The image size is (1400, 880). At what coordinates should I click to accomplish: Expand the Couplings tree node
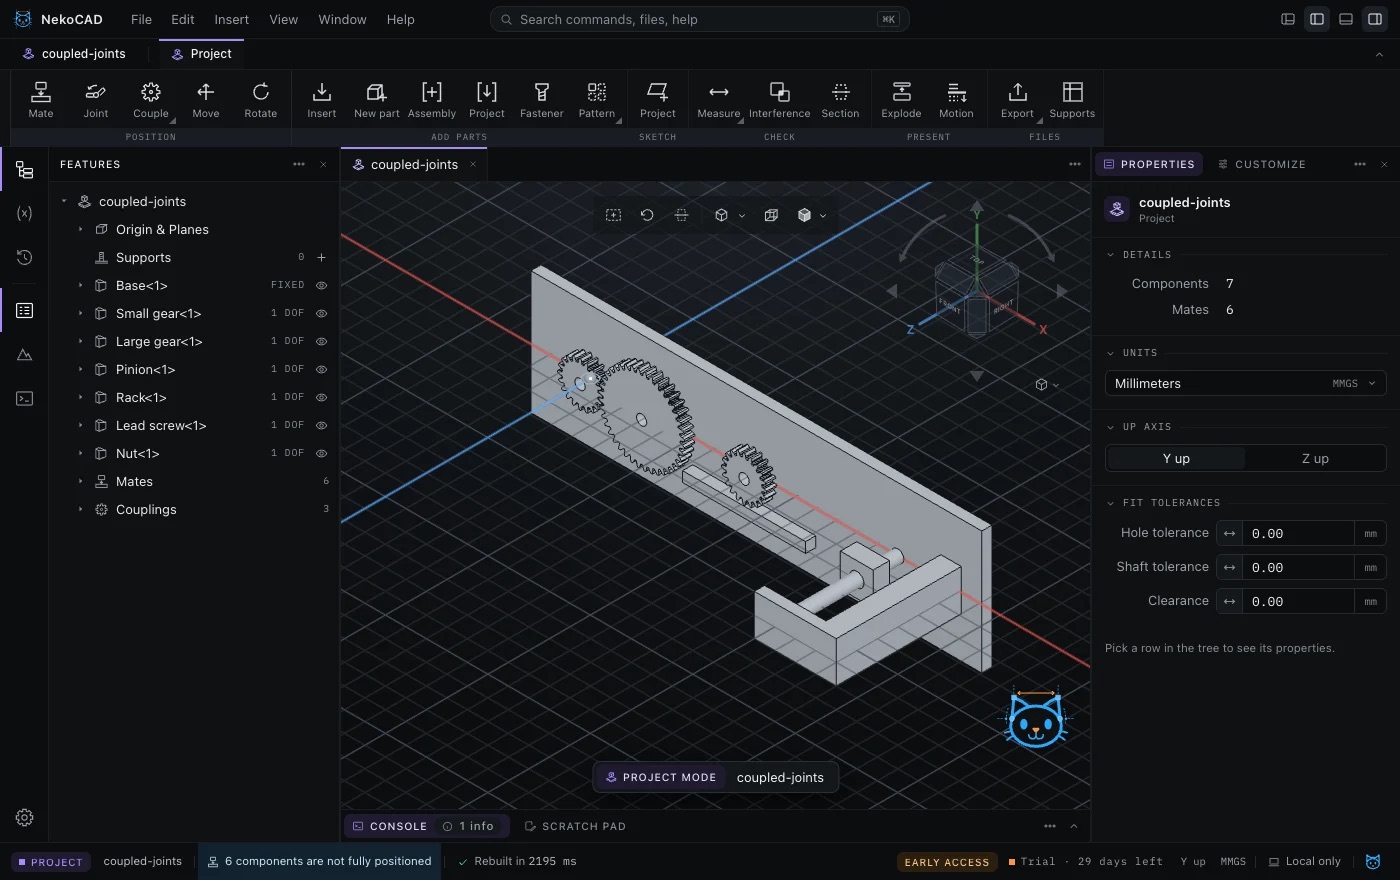81,509
